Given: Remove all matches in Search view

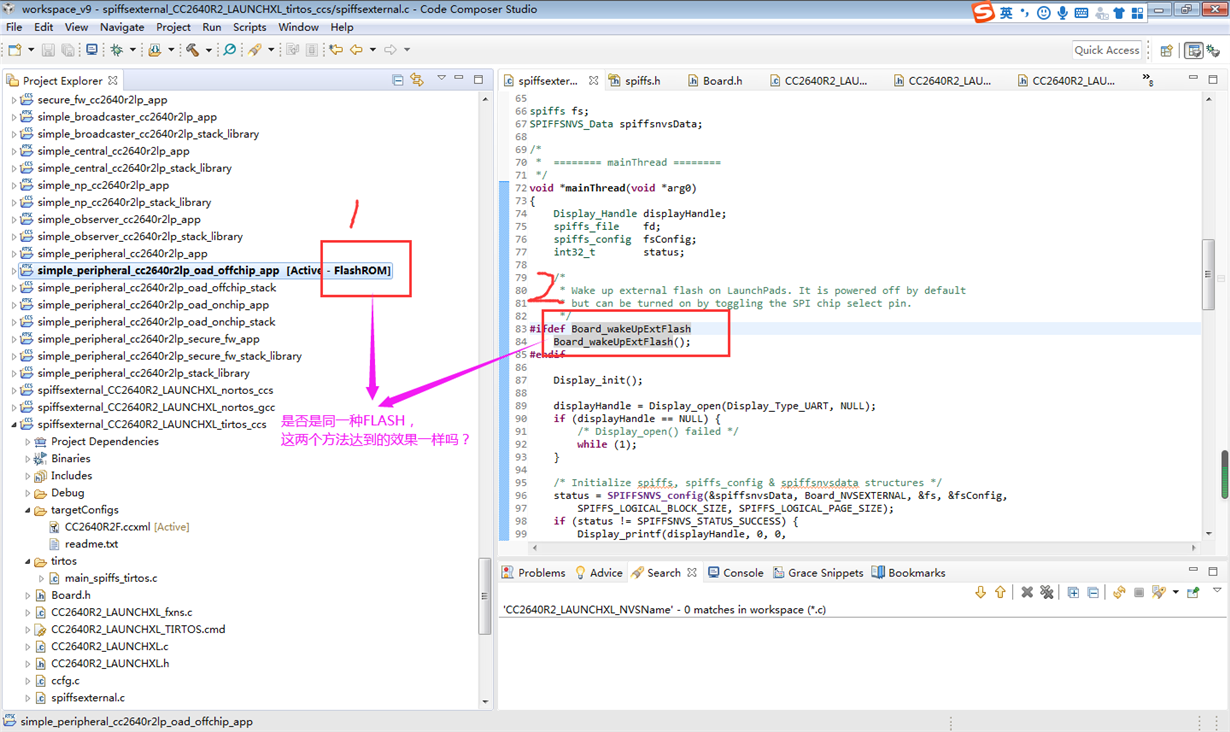Looking at the screenshot, I should (x=1046, y=593).
